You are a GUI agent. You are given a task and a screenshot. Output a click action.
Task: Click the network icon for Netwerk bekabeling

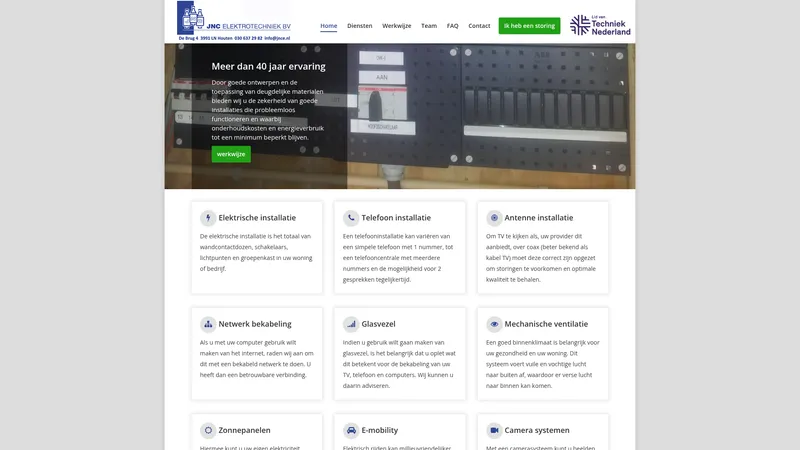tap(208, 324)
